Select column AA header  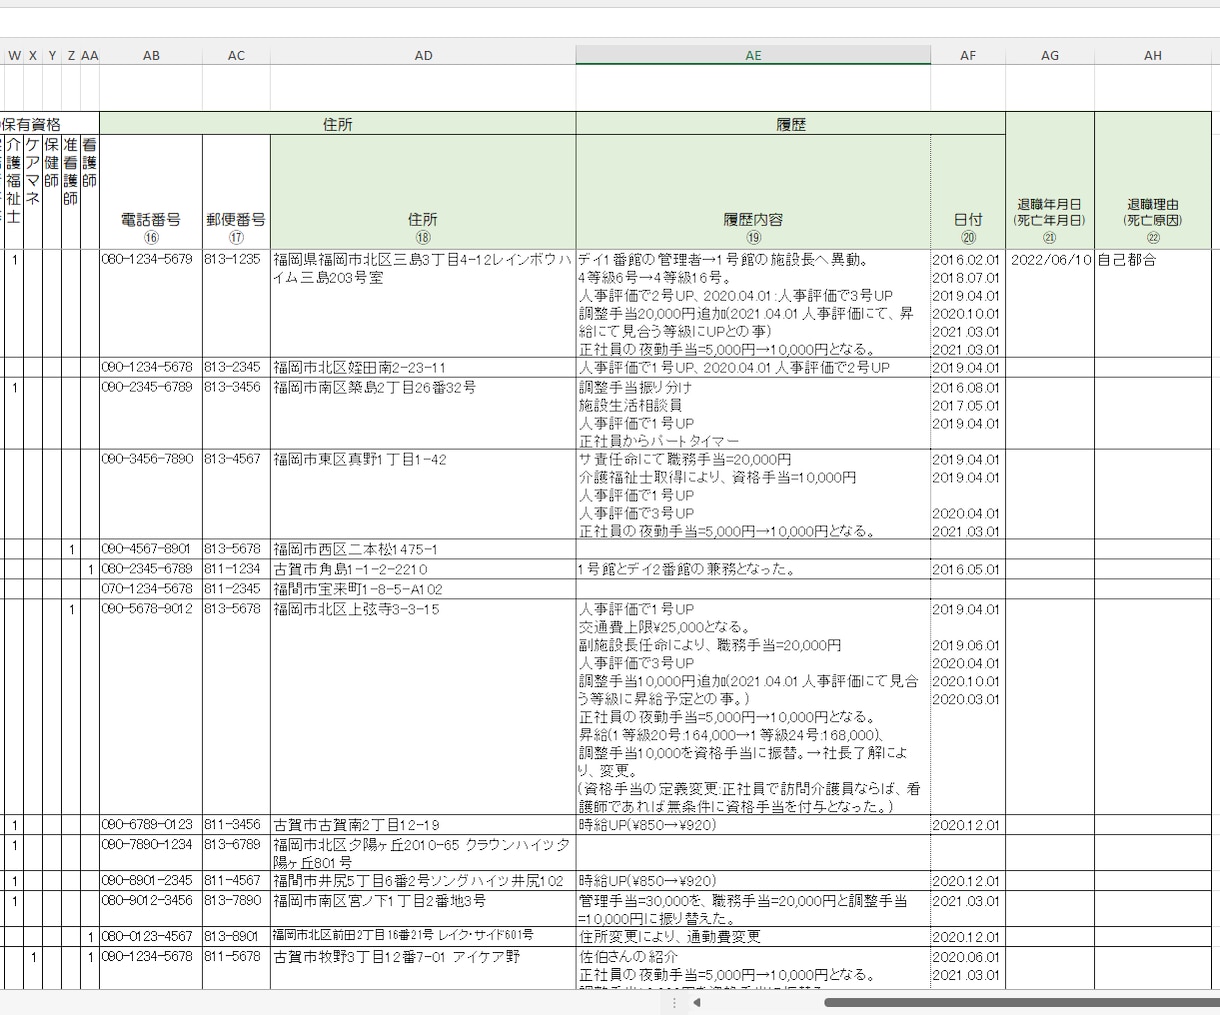[90, 56]
